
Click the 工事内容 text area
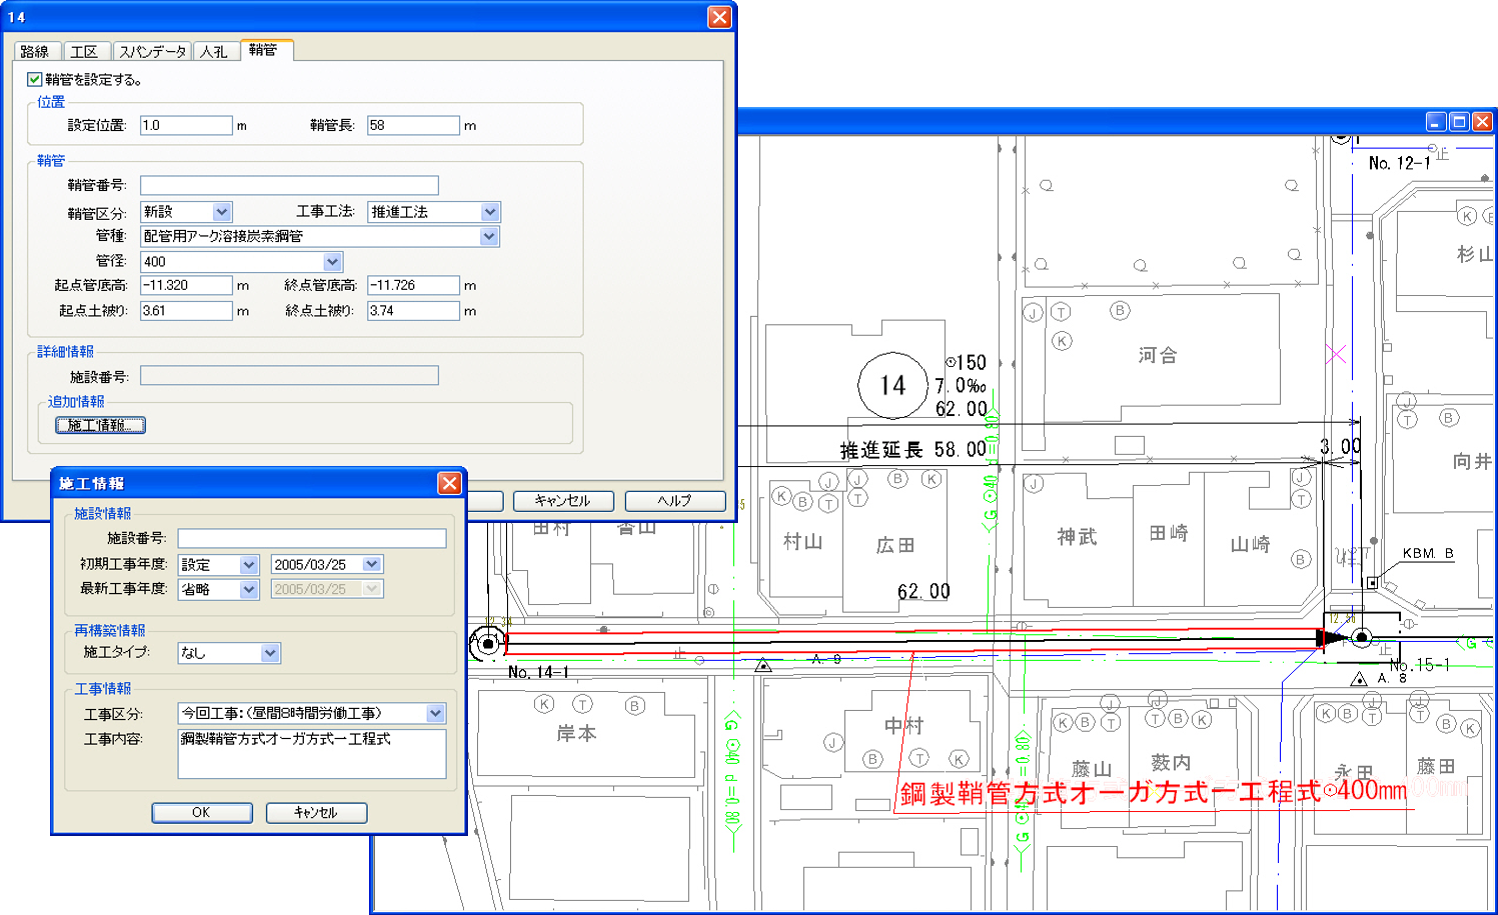tap(311, 754)
